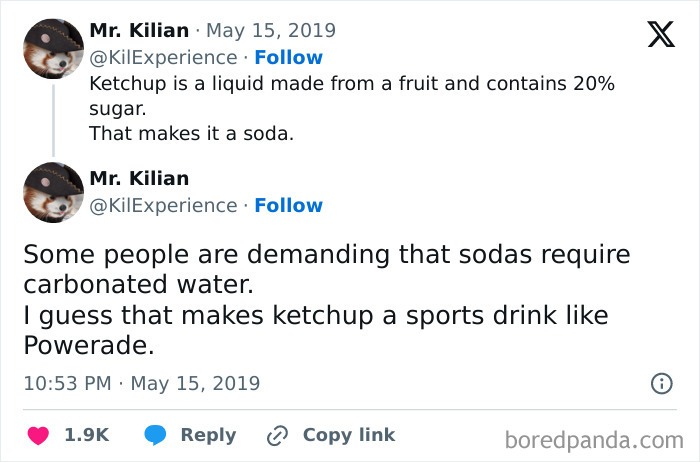Screen dimensions: 700x462
Task: View the 1.9K likes count
Action: [x=86, y=435]
